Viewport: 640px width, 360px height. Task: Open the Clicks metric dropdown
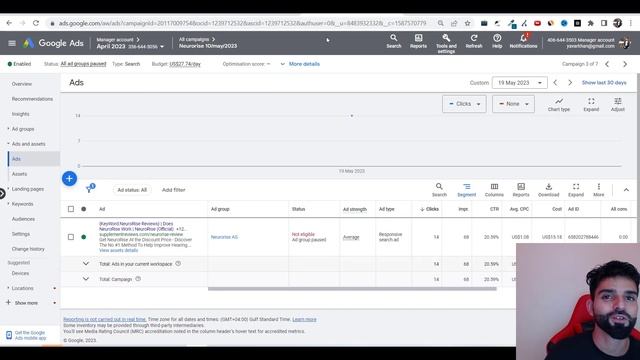464,104
